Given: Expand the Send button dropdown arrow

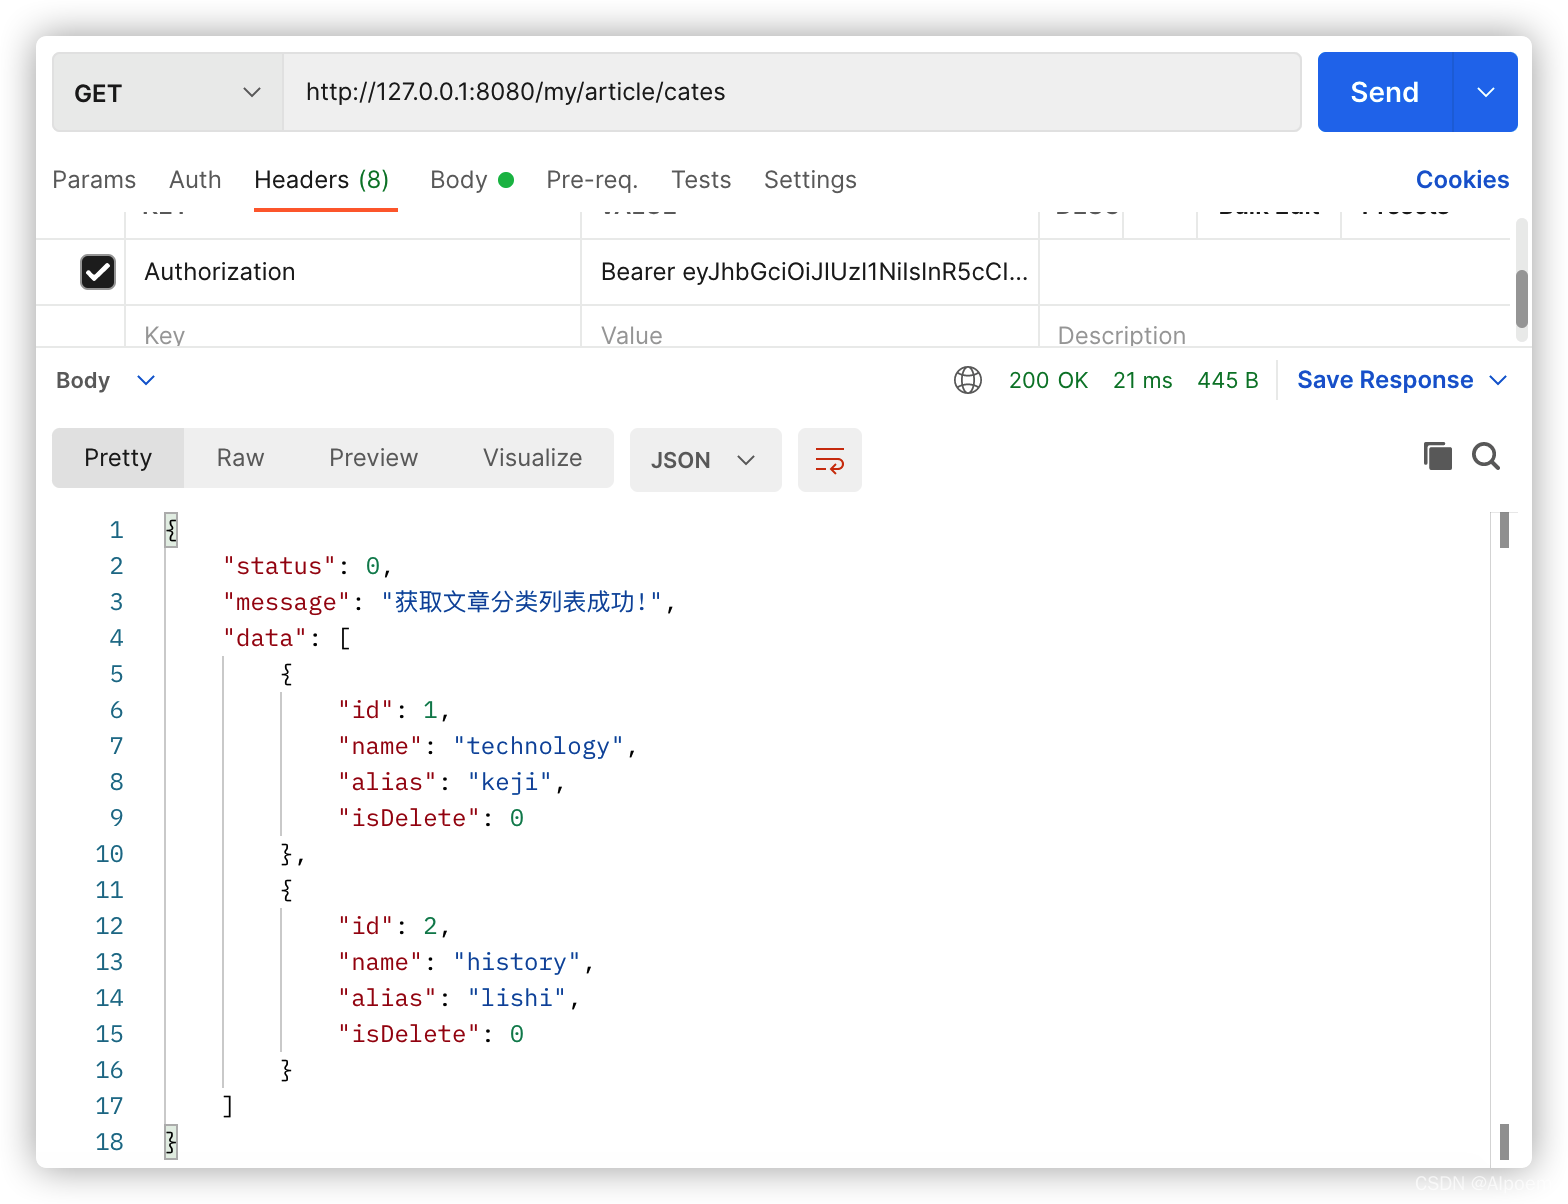Looking at the screenshot, I should 1486,92.
